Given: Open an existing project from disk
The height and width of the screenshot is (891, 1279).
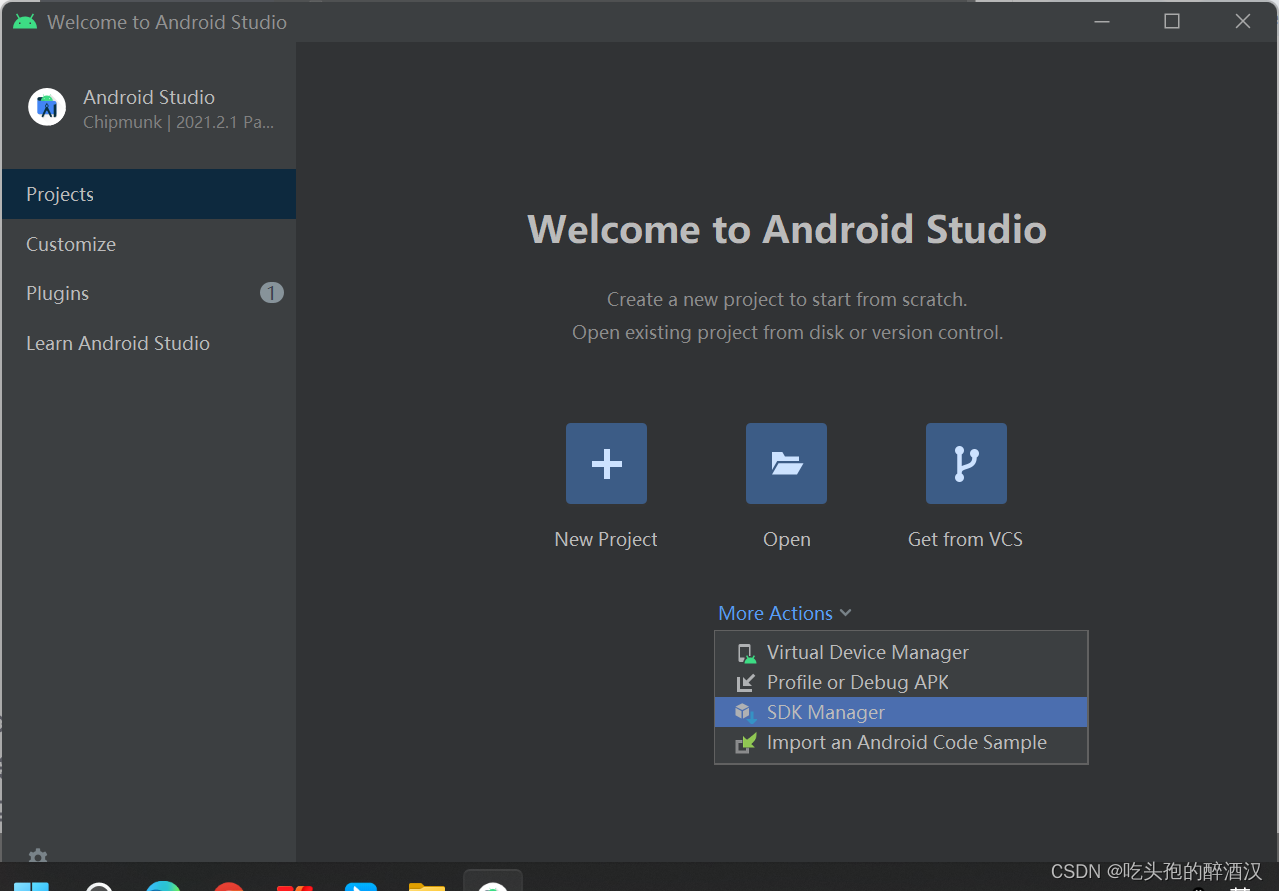Looking at the screenshot, I should coord(786,463).
